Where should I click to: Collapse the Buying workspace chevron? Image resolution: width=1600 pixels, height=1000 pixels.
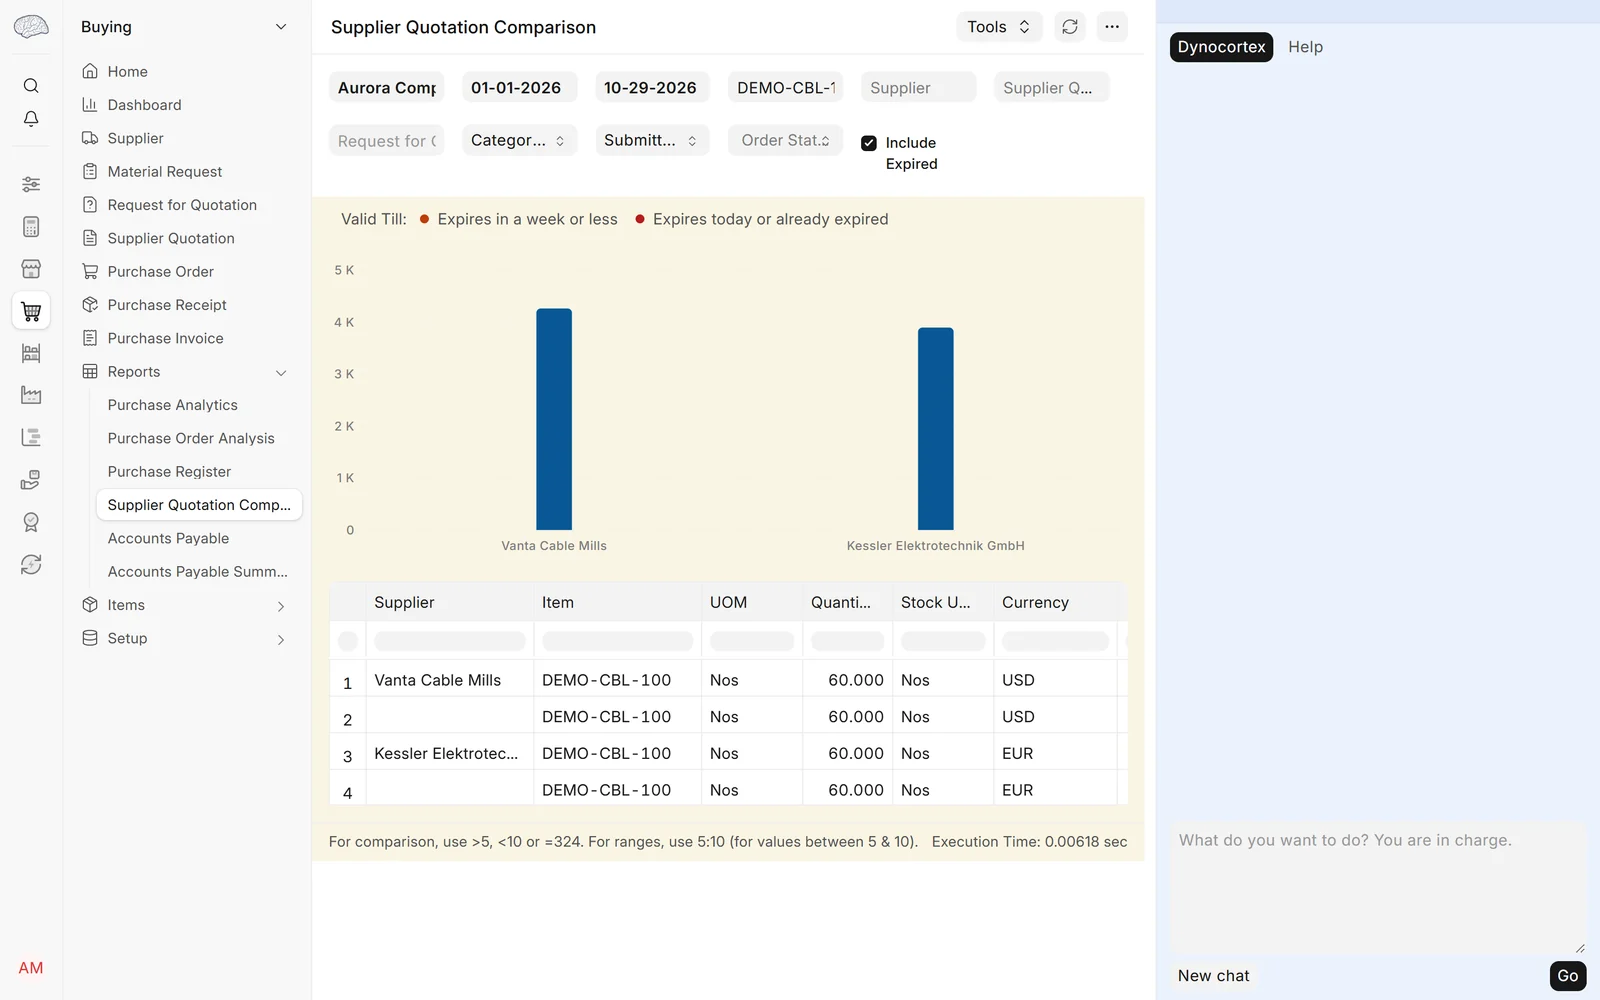[281, 27]
